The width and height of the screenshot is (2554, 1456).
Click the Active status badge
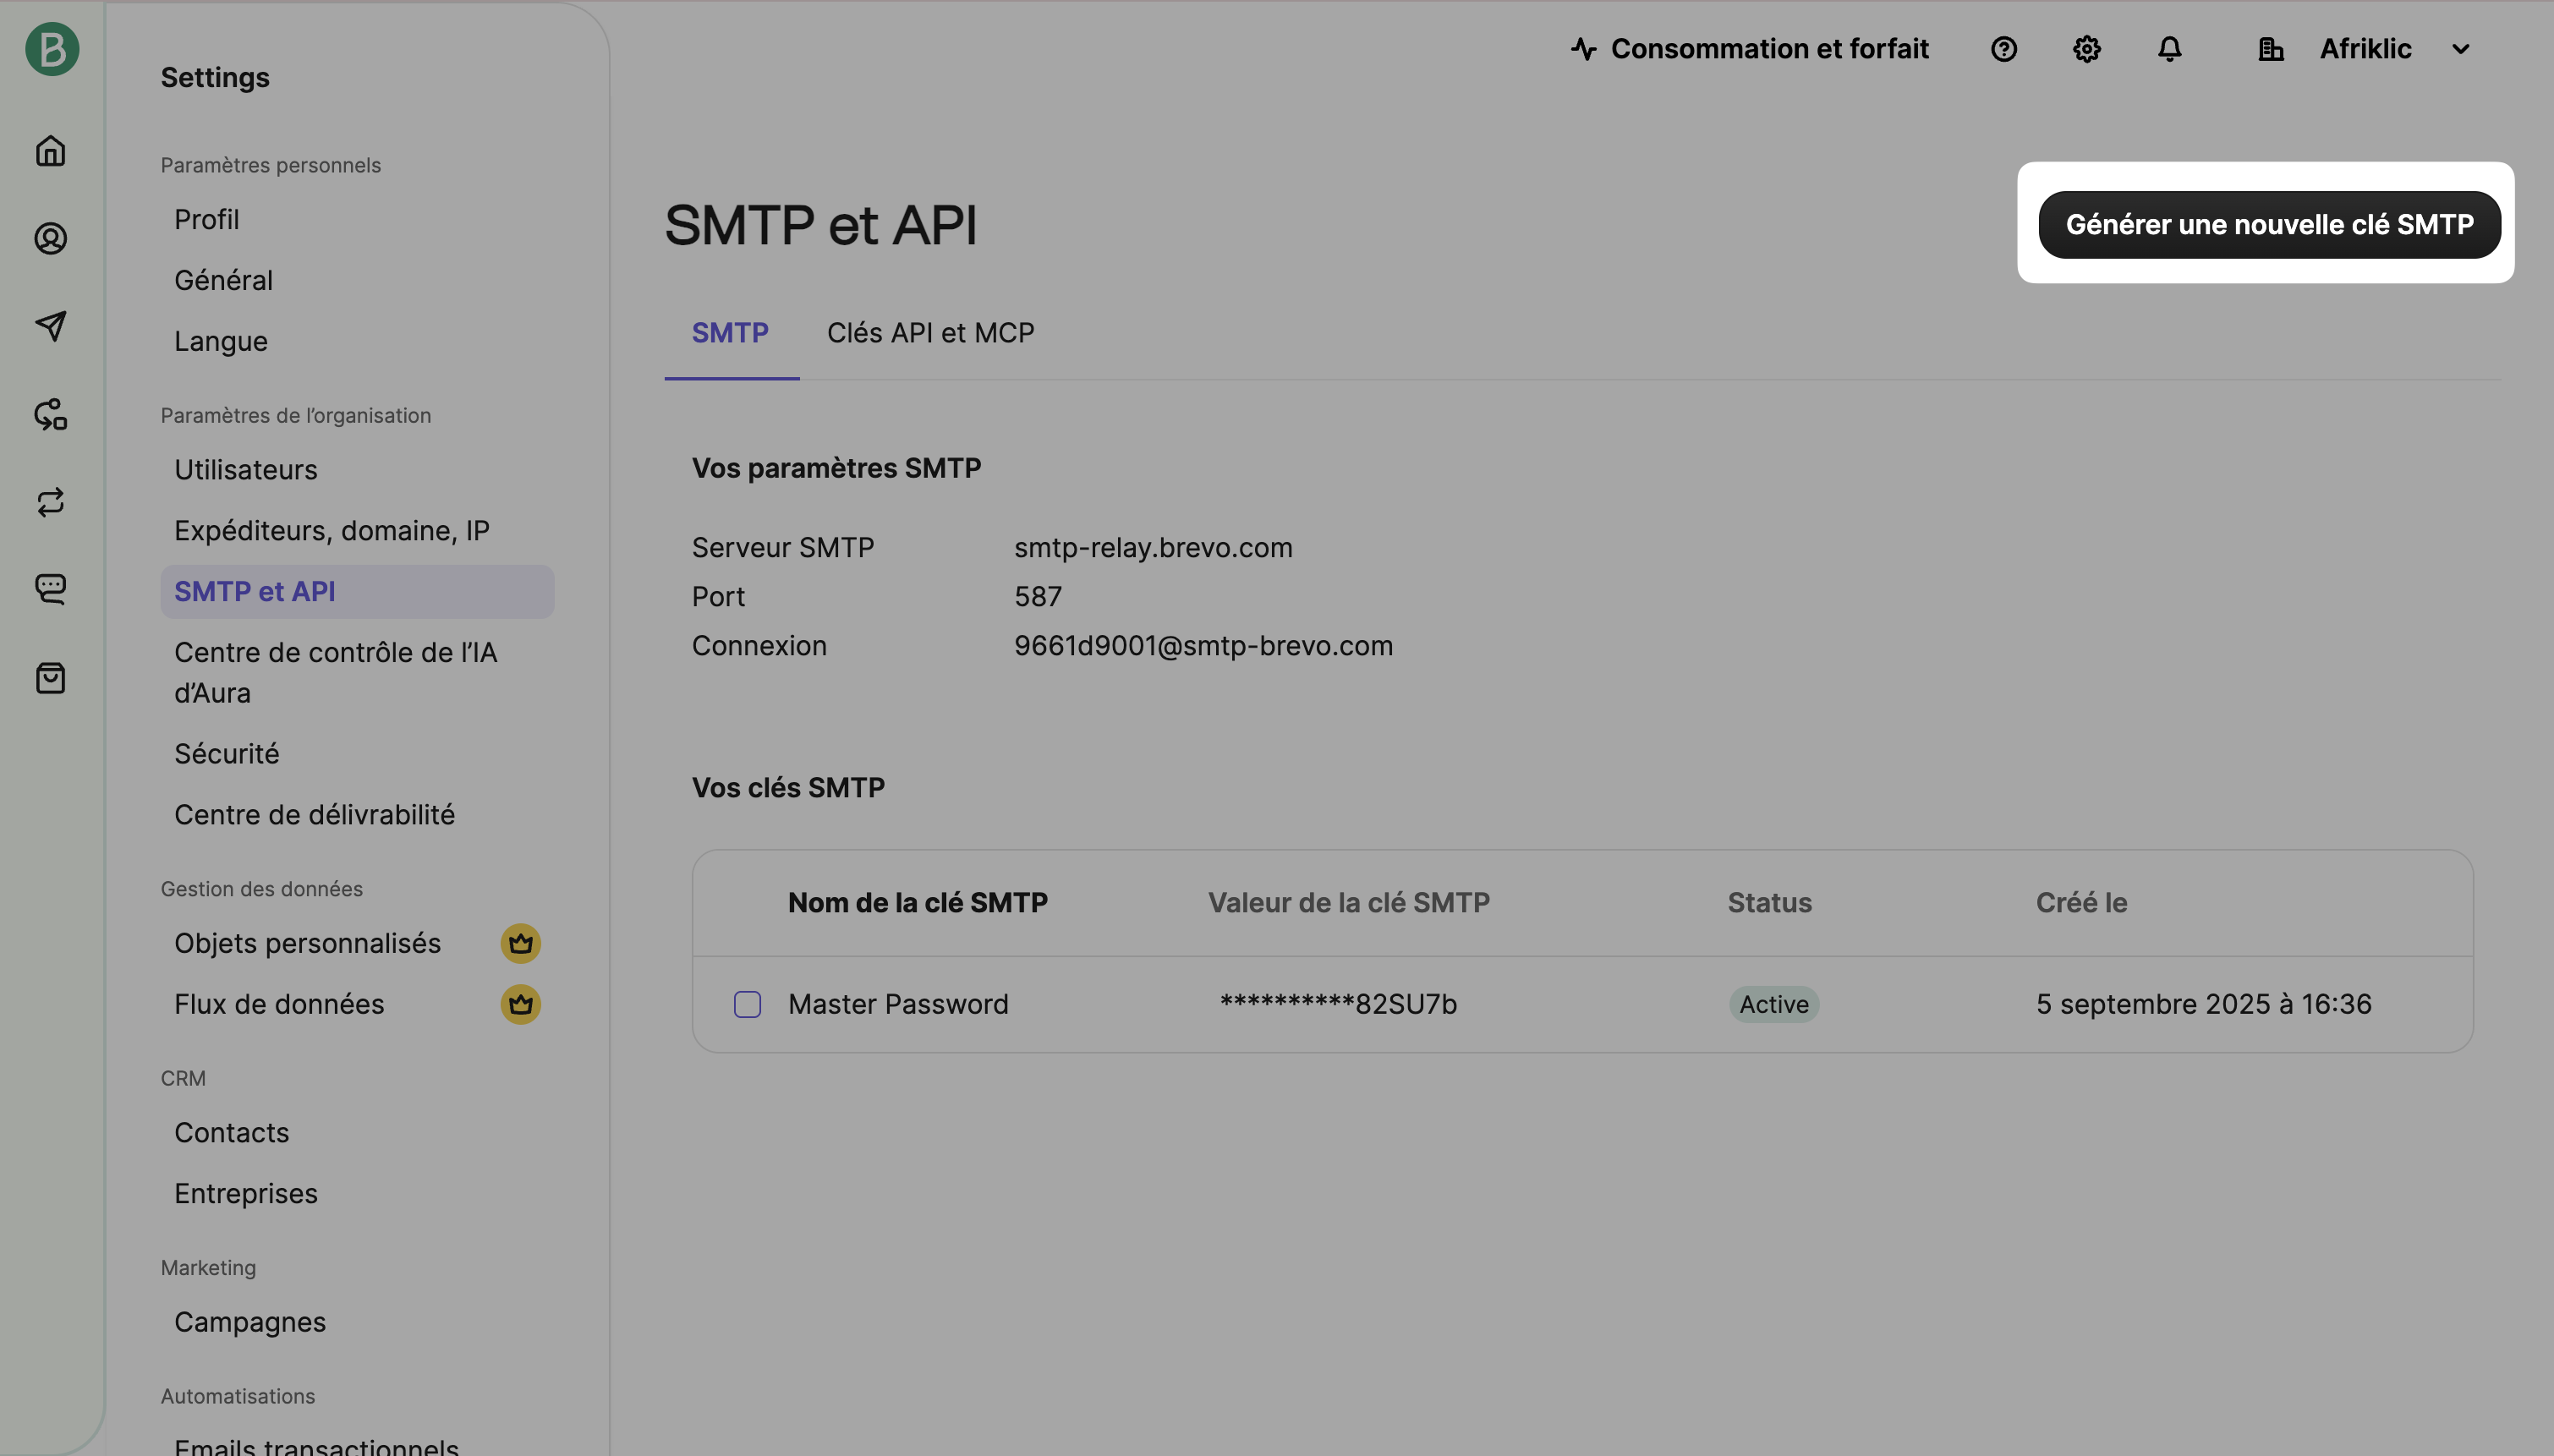click(1773, 1004)
